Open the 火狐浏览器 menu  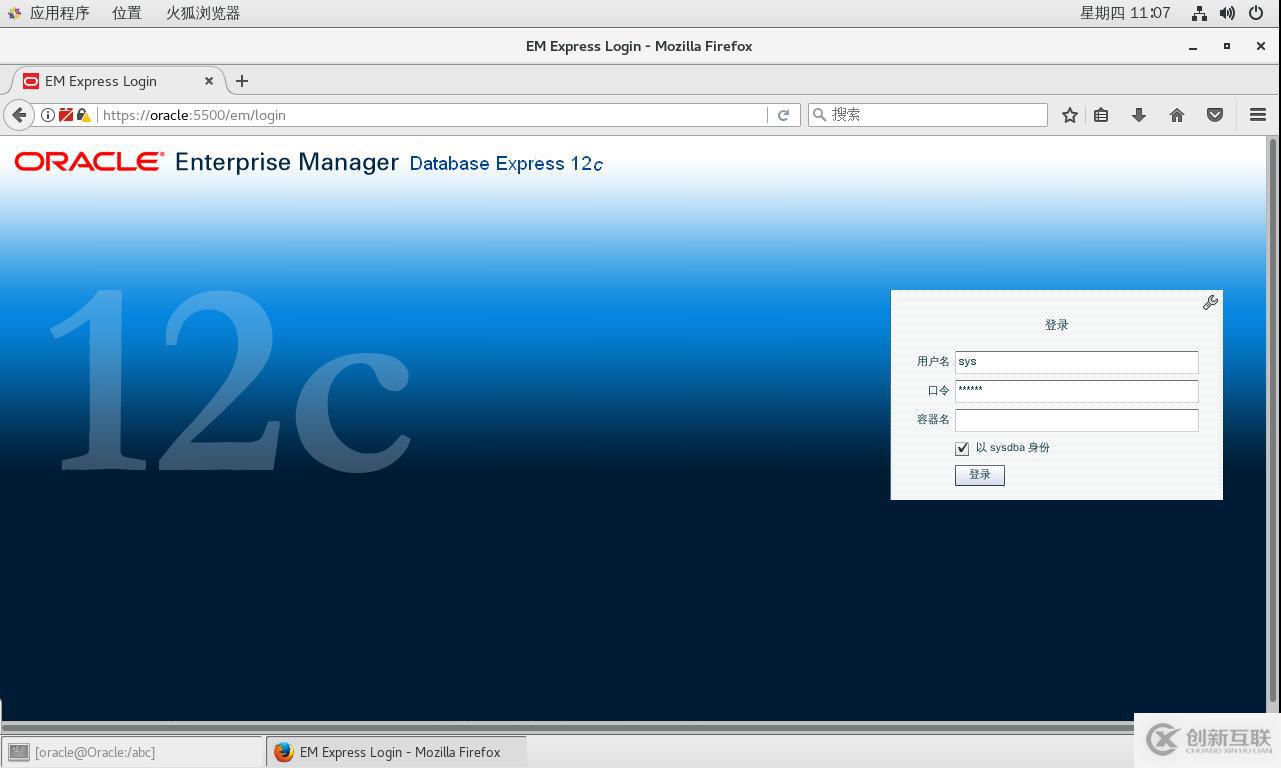pos(203,13)
